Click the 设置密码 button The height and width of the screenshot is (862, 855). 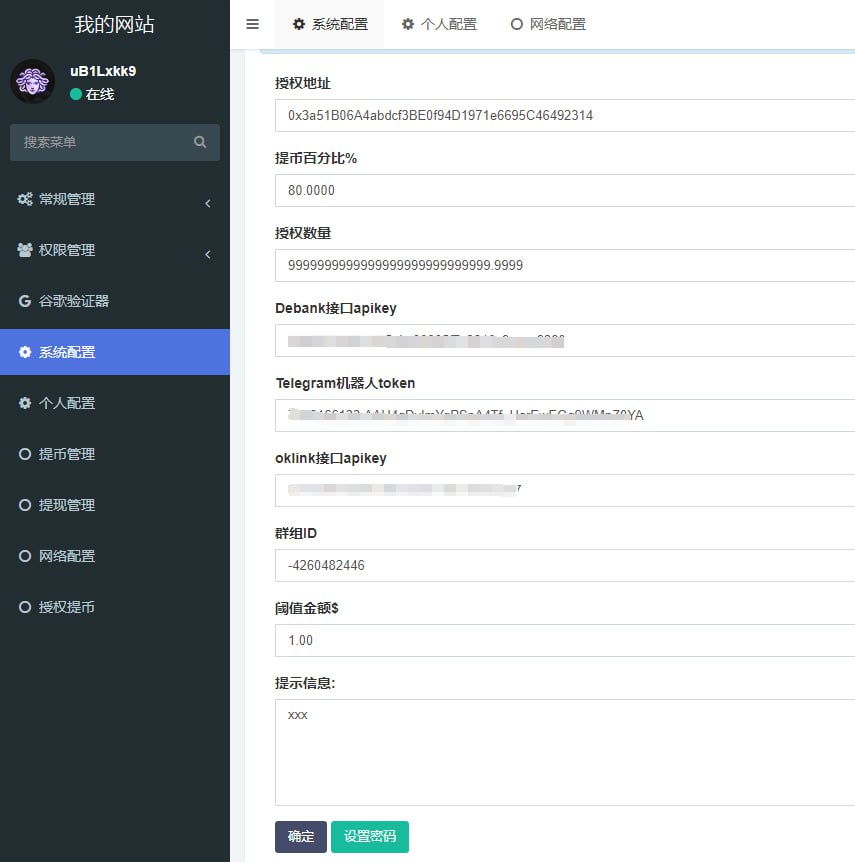click(369, 837)
